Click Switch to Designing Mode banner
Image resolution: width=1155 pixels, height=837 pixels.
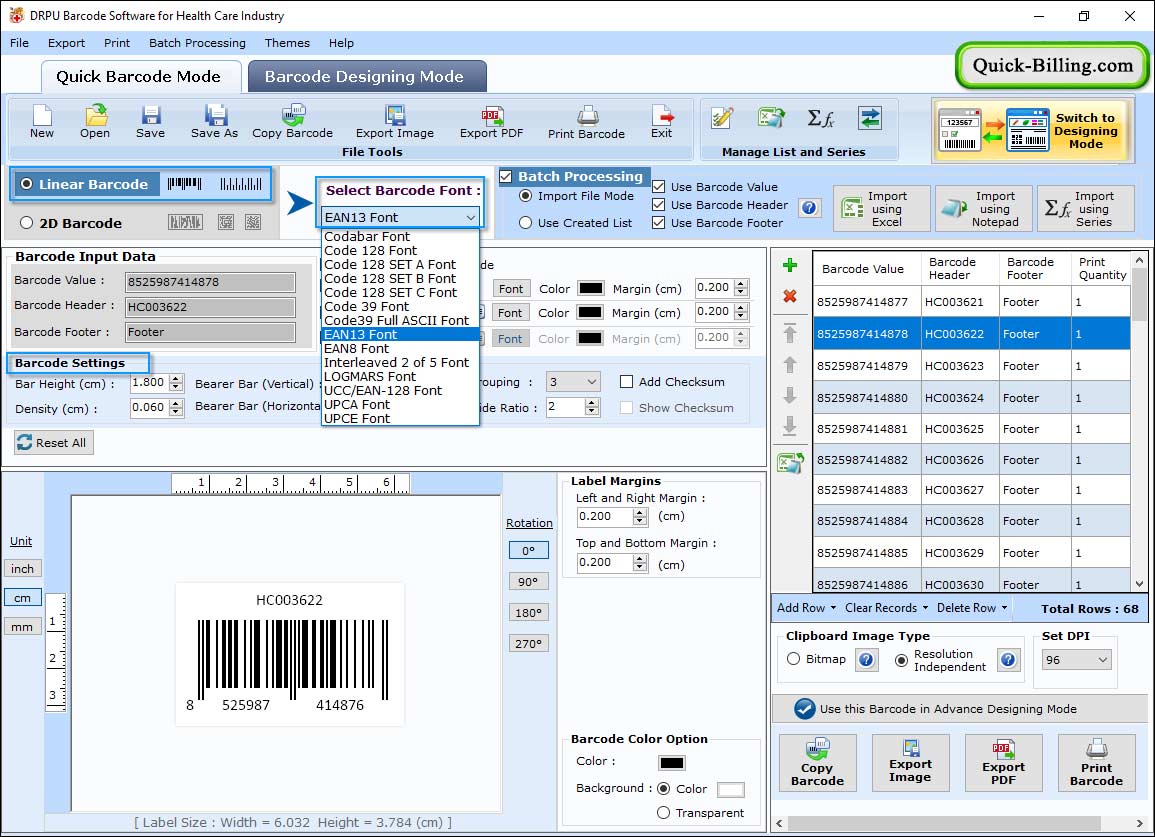[1032, 131]
